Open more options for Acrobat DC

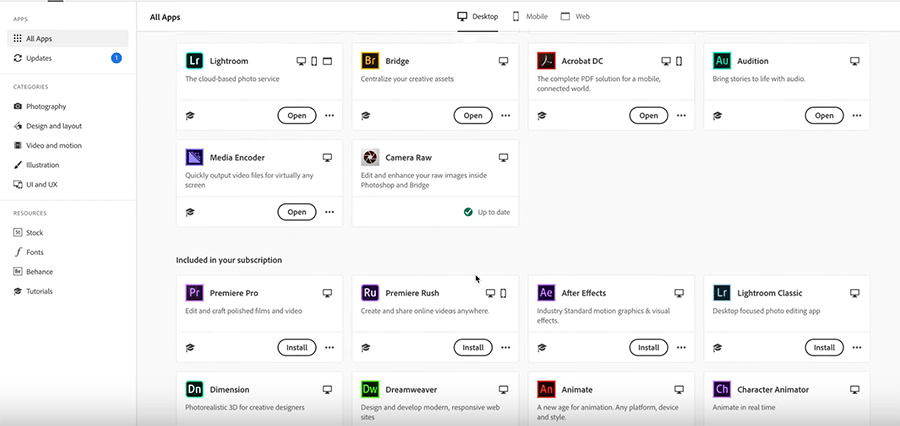(x=681, y=115)
